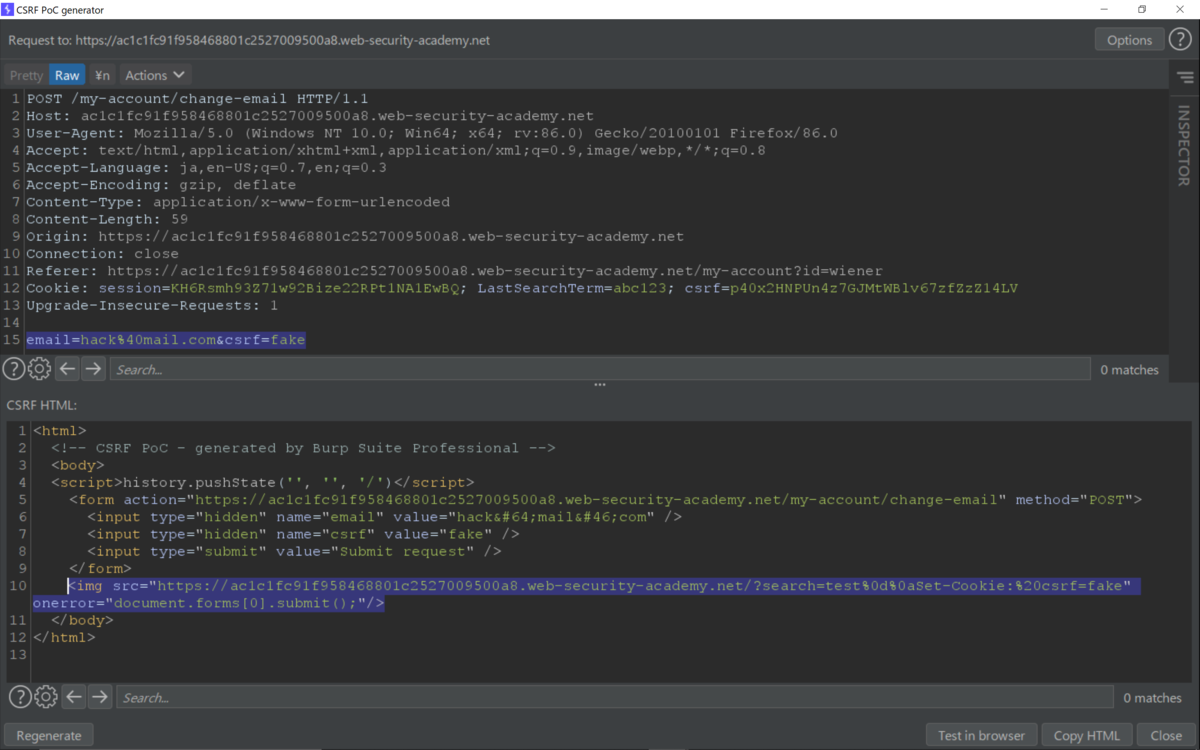This screenshot has width=1200, height=750.
Task: Focus the CSRF HTML search field
Action: click(x=615, y=698)
